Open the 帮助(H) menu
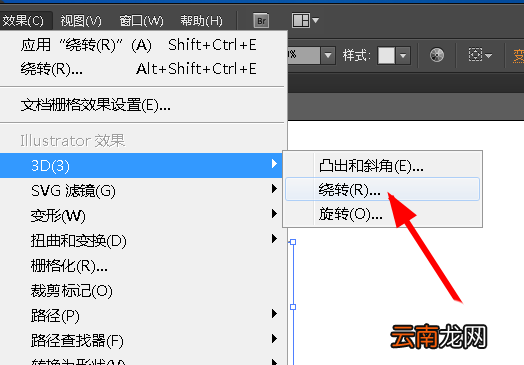 pos(202,21)
